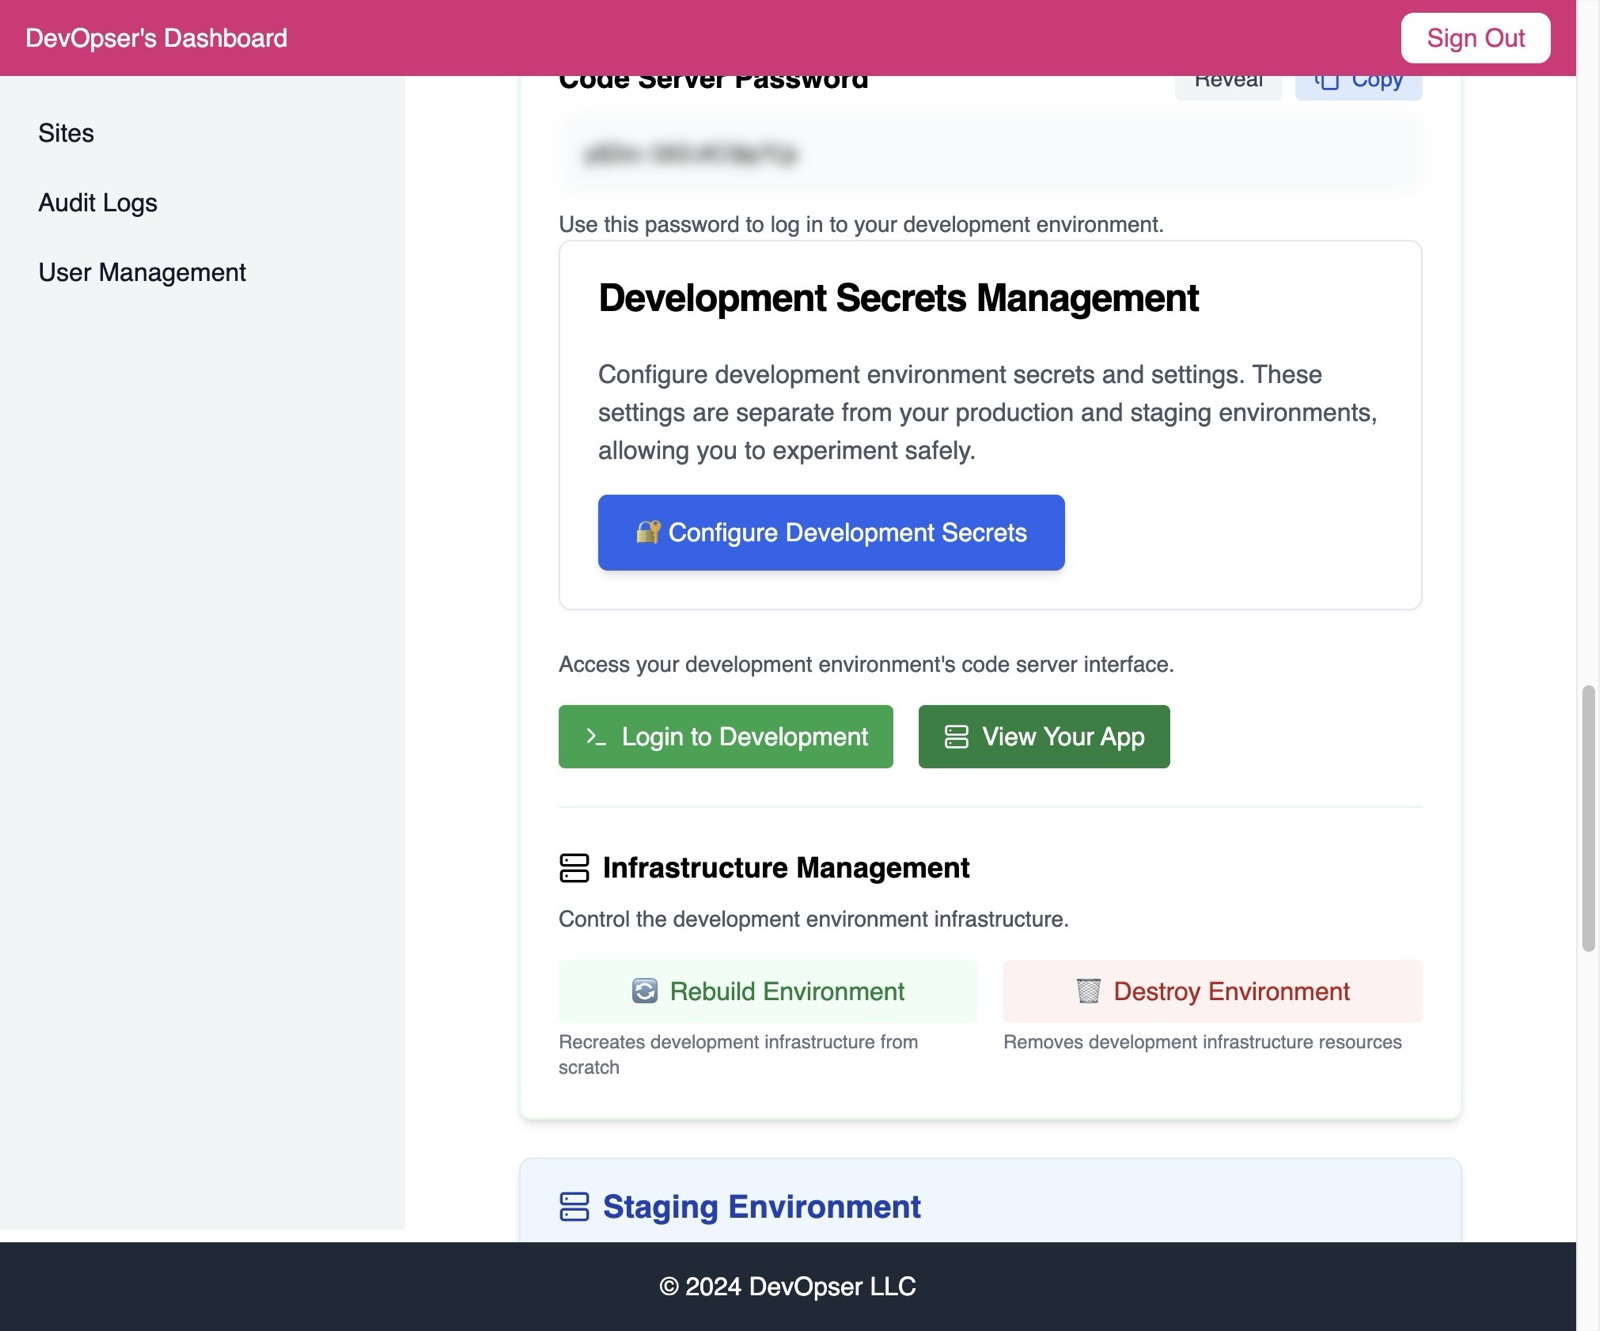Click the rebuild refresh icon
This screenshot has height=1331, width=1600.
click(645, 991)
